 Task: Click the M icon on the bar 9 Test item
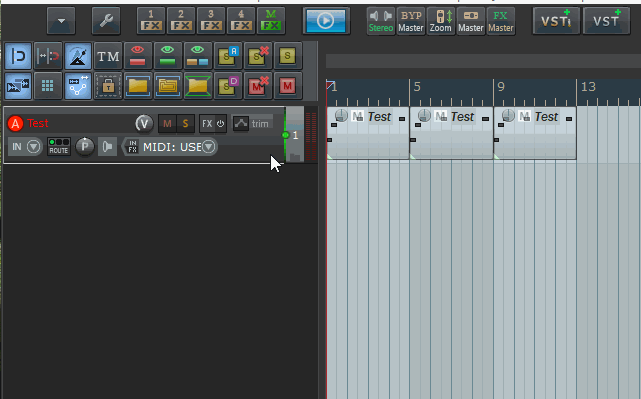(524, 117)
